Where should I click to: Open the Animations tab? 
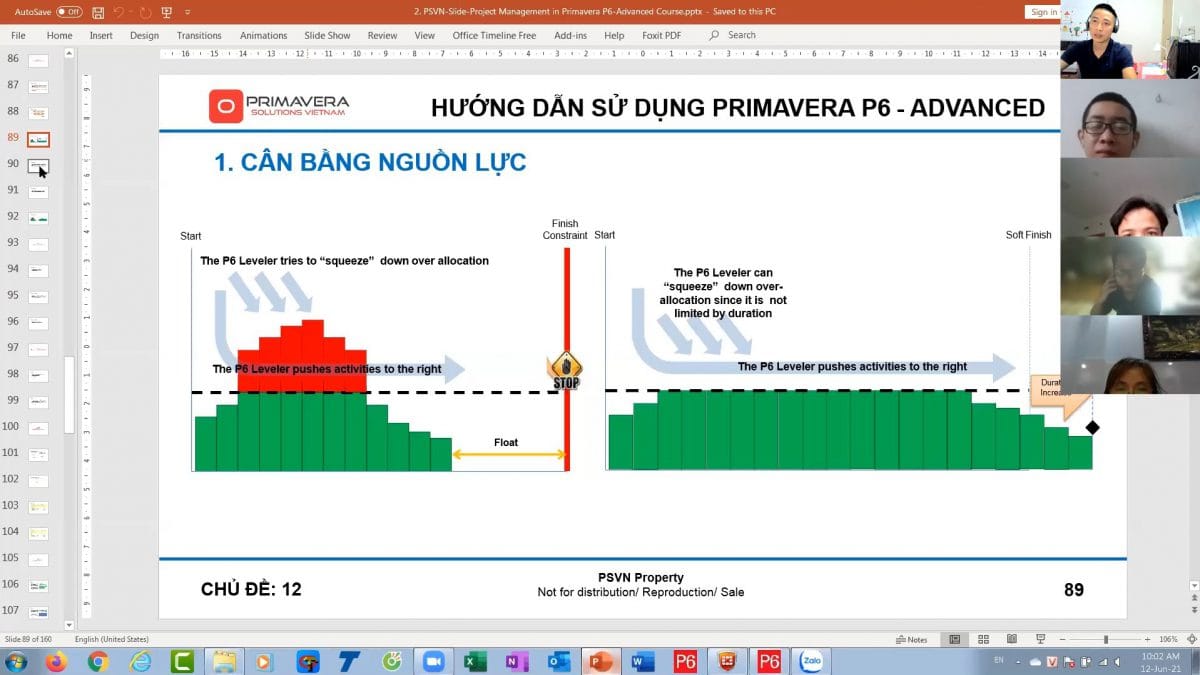tap(263, 35)
